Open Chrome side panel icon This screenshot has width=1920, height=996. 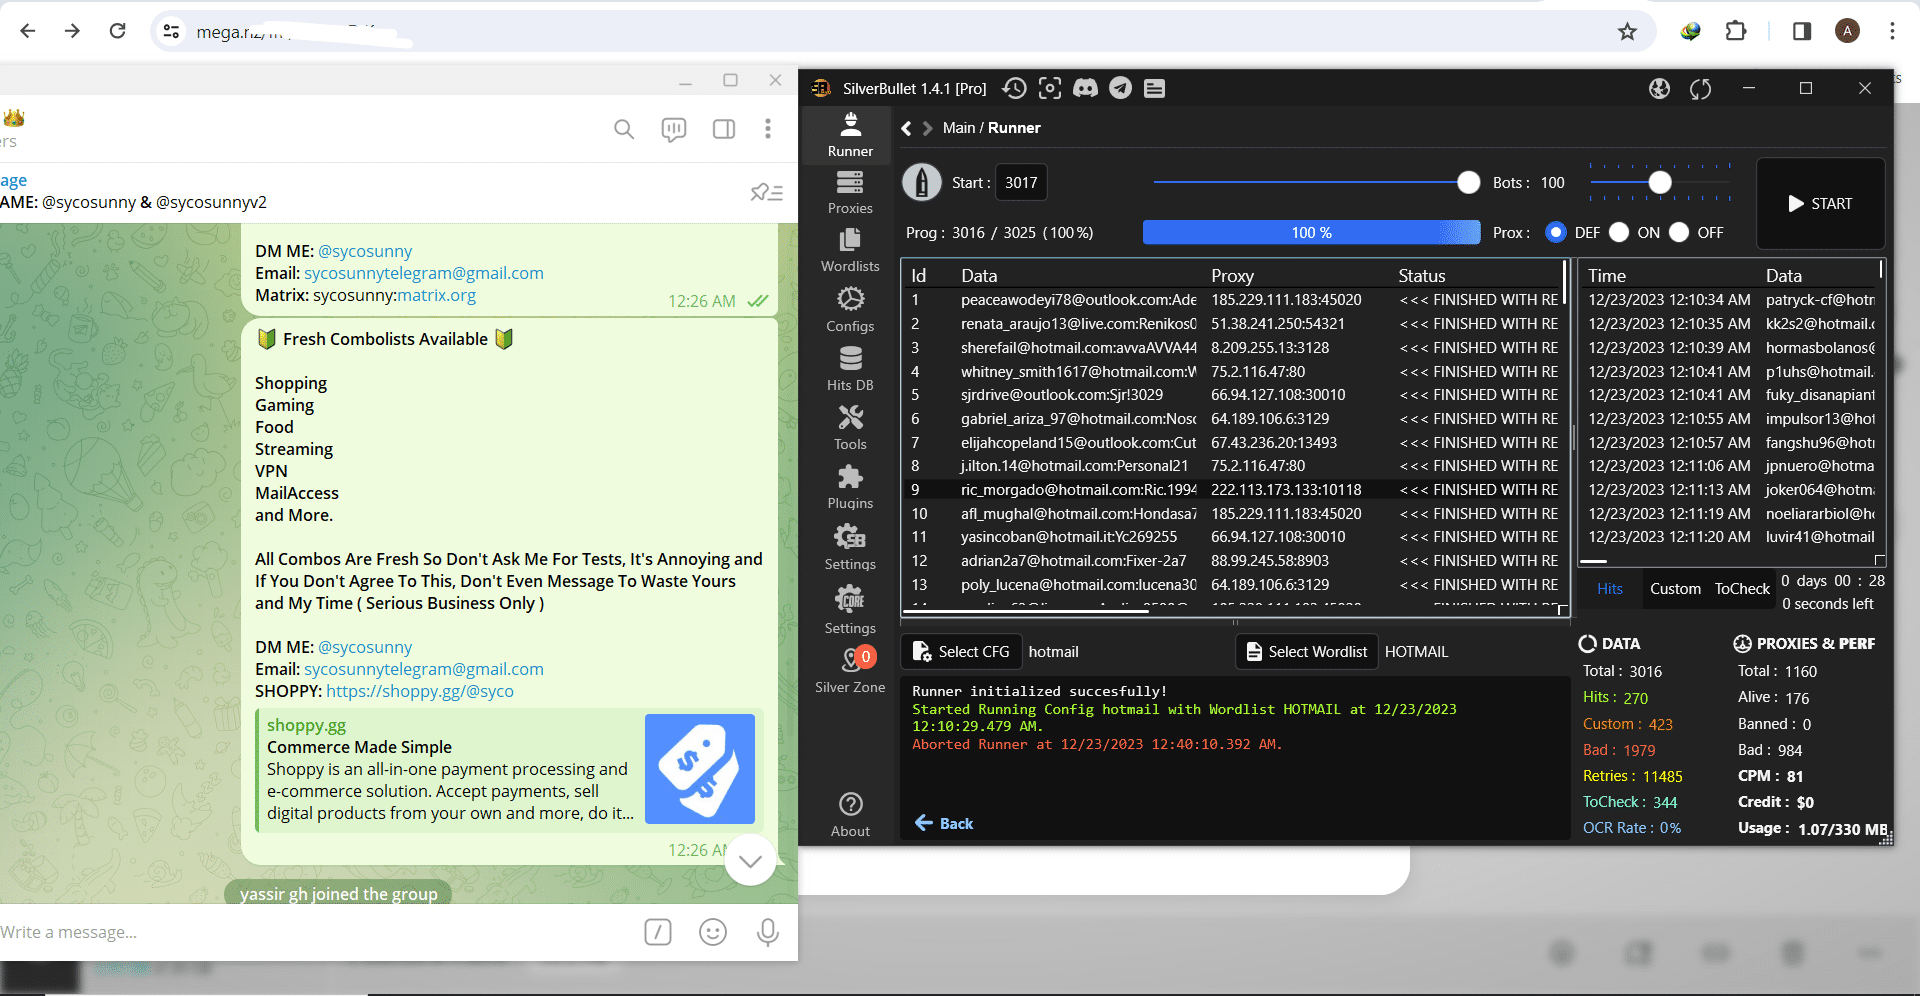[x=1802, y=31]
